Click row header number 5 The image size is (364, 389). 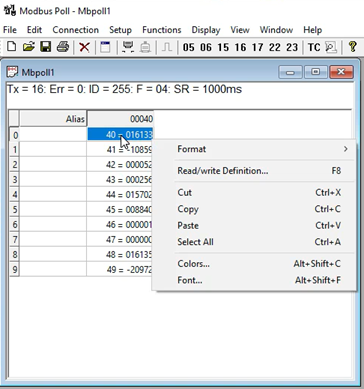[x=14, y=210]
